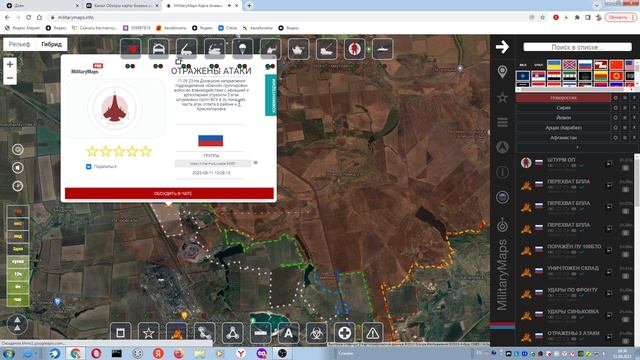The image size is (640, 360).
Task: Open the vertical Комментарии tab
Action: (271, 95)
